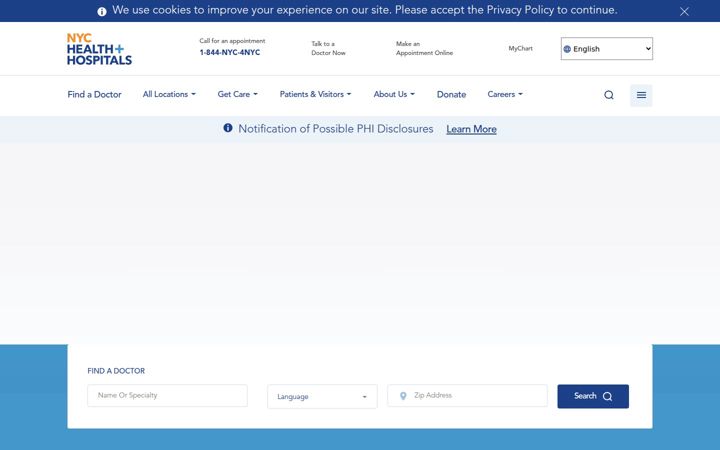Expand the Careers menu

pyautogui.click(x=505, y=94)
